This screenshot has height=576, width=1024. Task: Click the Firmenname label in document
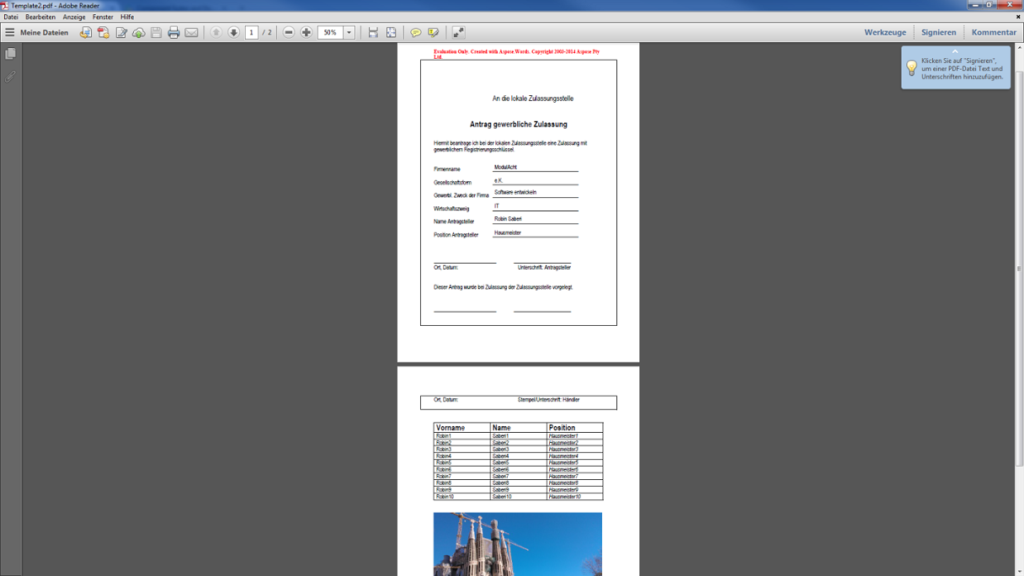[x=447, y=169]
